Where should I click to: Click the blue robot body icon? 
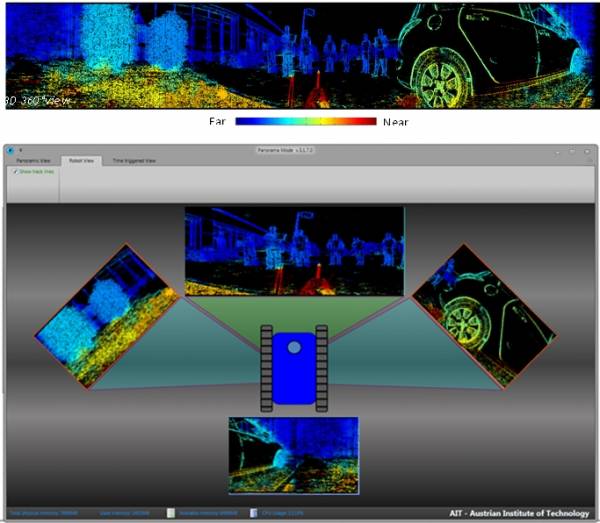point(294,366)
